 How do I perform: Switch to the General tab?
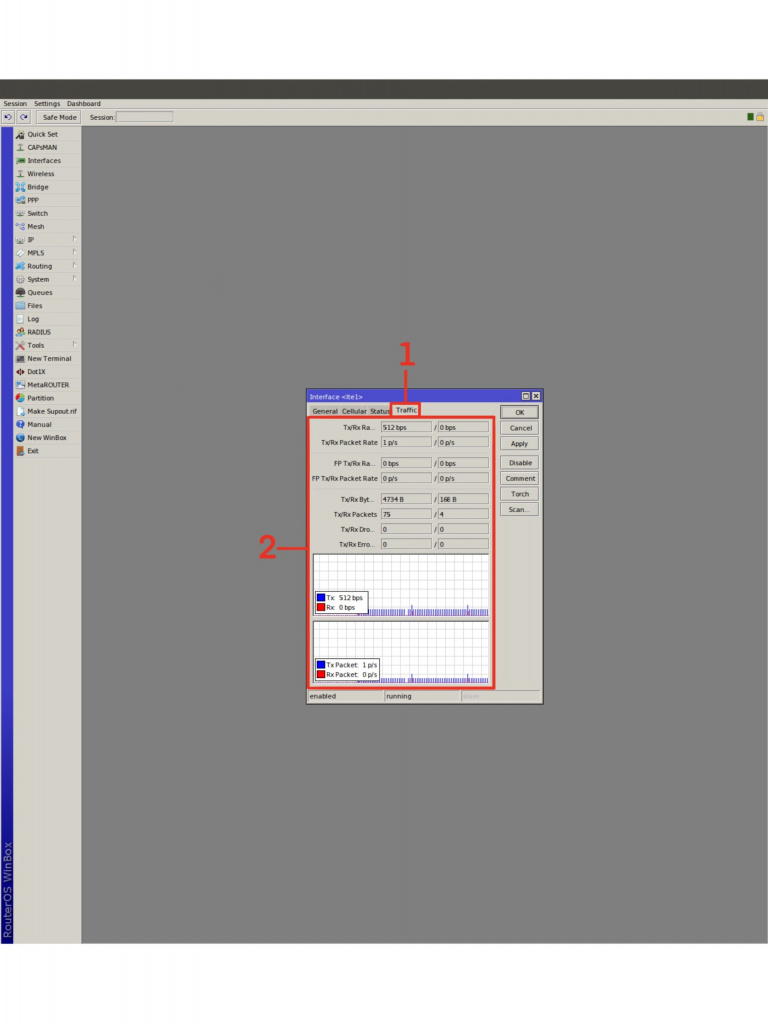pos(325,411)
